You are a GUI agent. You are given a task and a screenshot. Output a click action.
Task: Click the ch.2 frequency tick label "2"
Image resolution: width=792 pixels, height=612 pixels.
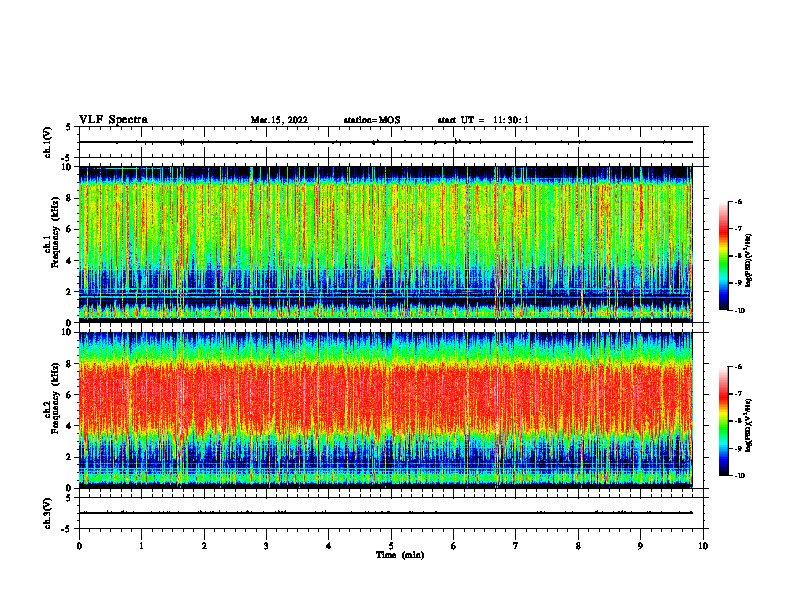[x=71, y=457]
